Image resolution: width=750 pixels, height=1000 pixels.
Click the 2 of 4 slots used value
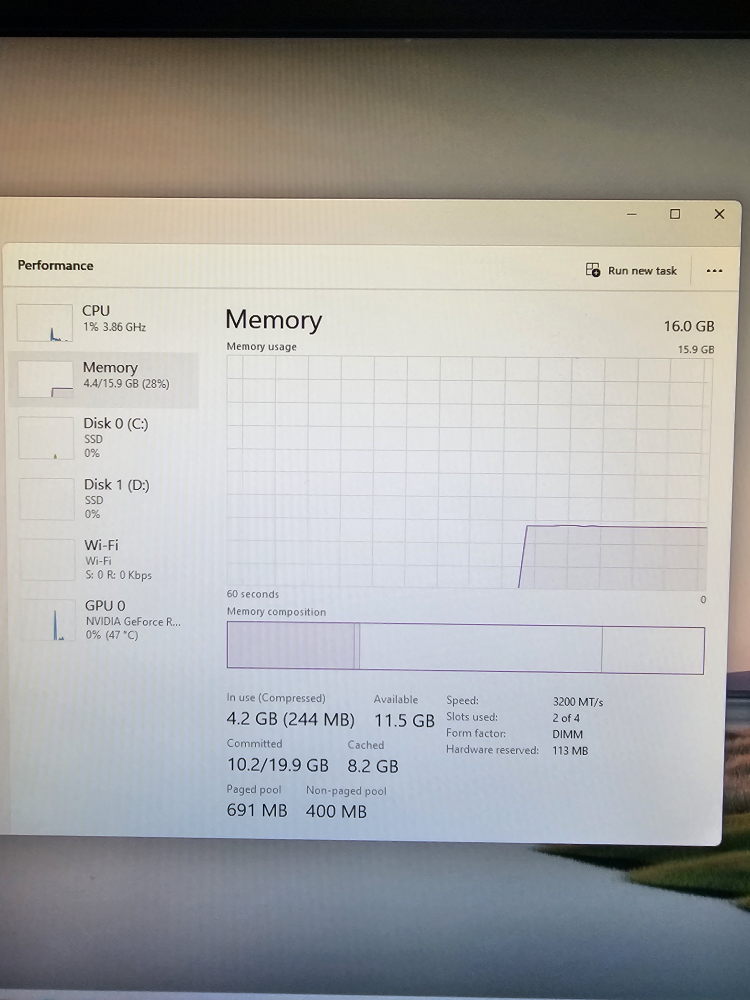(x=566, y=717)
